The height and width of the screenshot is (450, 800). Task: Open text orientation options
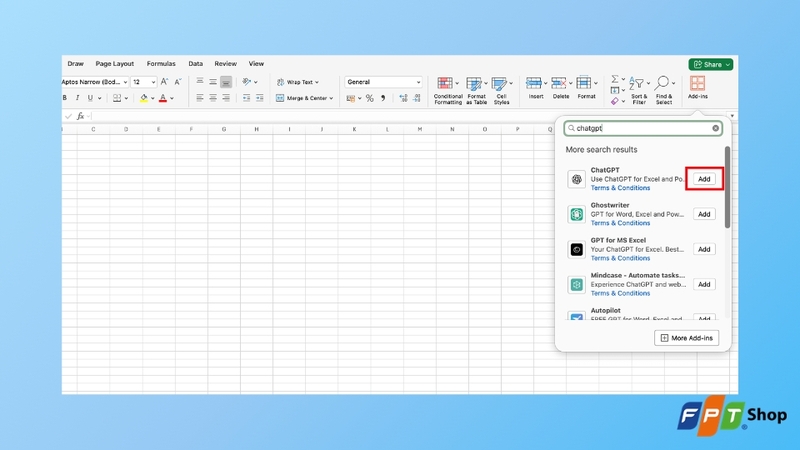(x=247, y=82)
